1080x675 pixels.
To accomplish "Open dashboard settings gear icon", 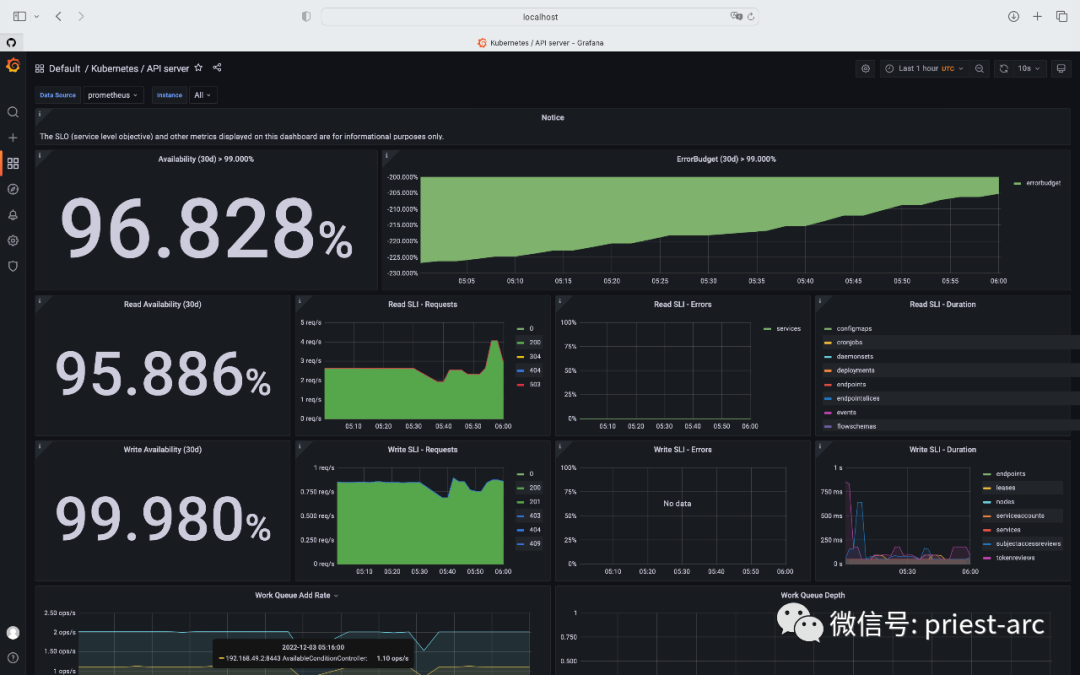I will coord(866,68).
